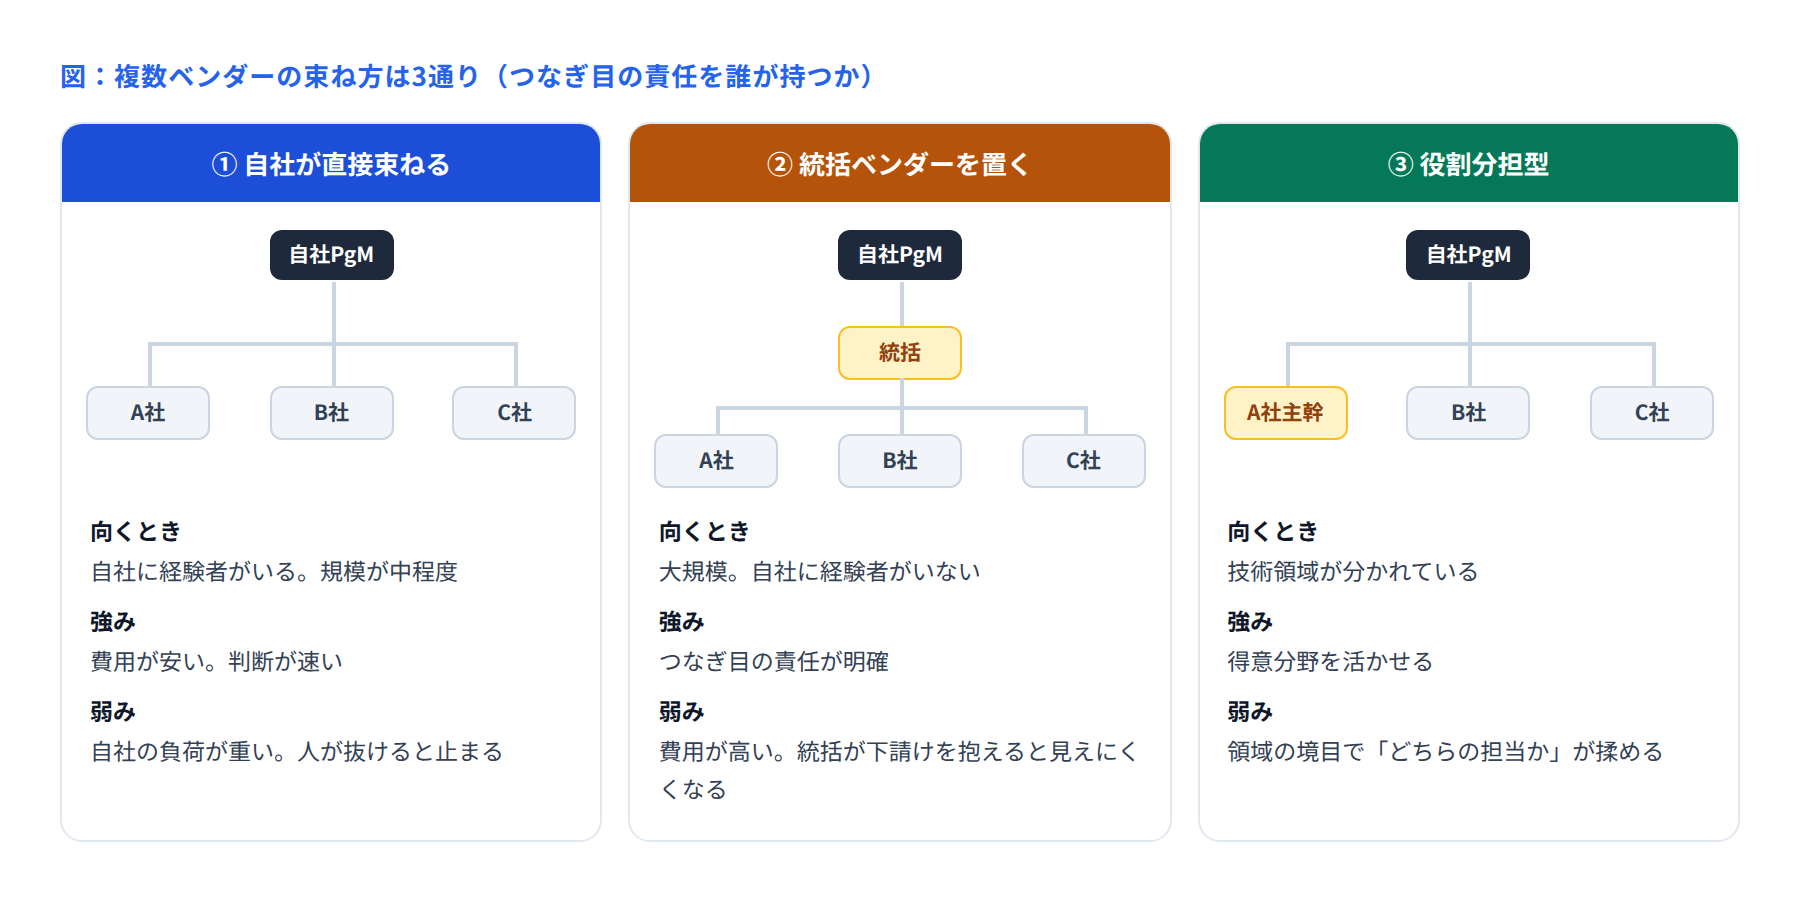The height and width of the screenshot is (902, 1800).
Task: Click the B社 box in the first card
Action: [x=332, y=413]
